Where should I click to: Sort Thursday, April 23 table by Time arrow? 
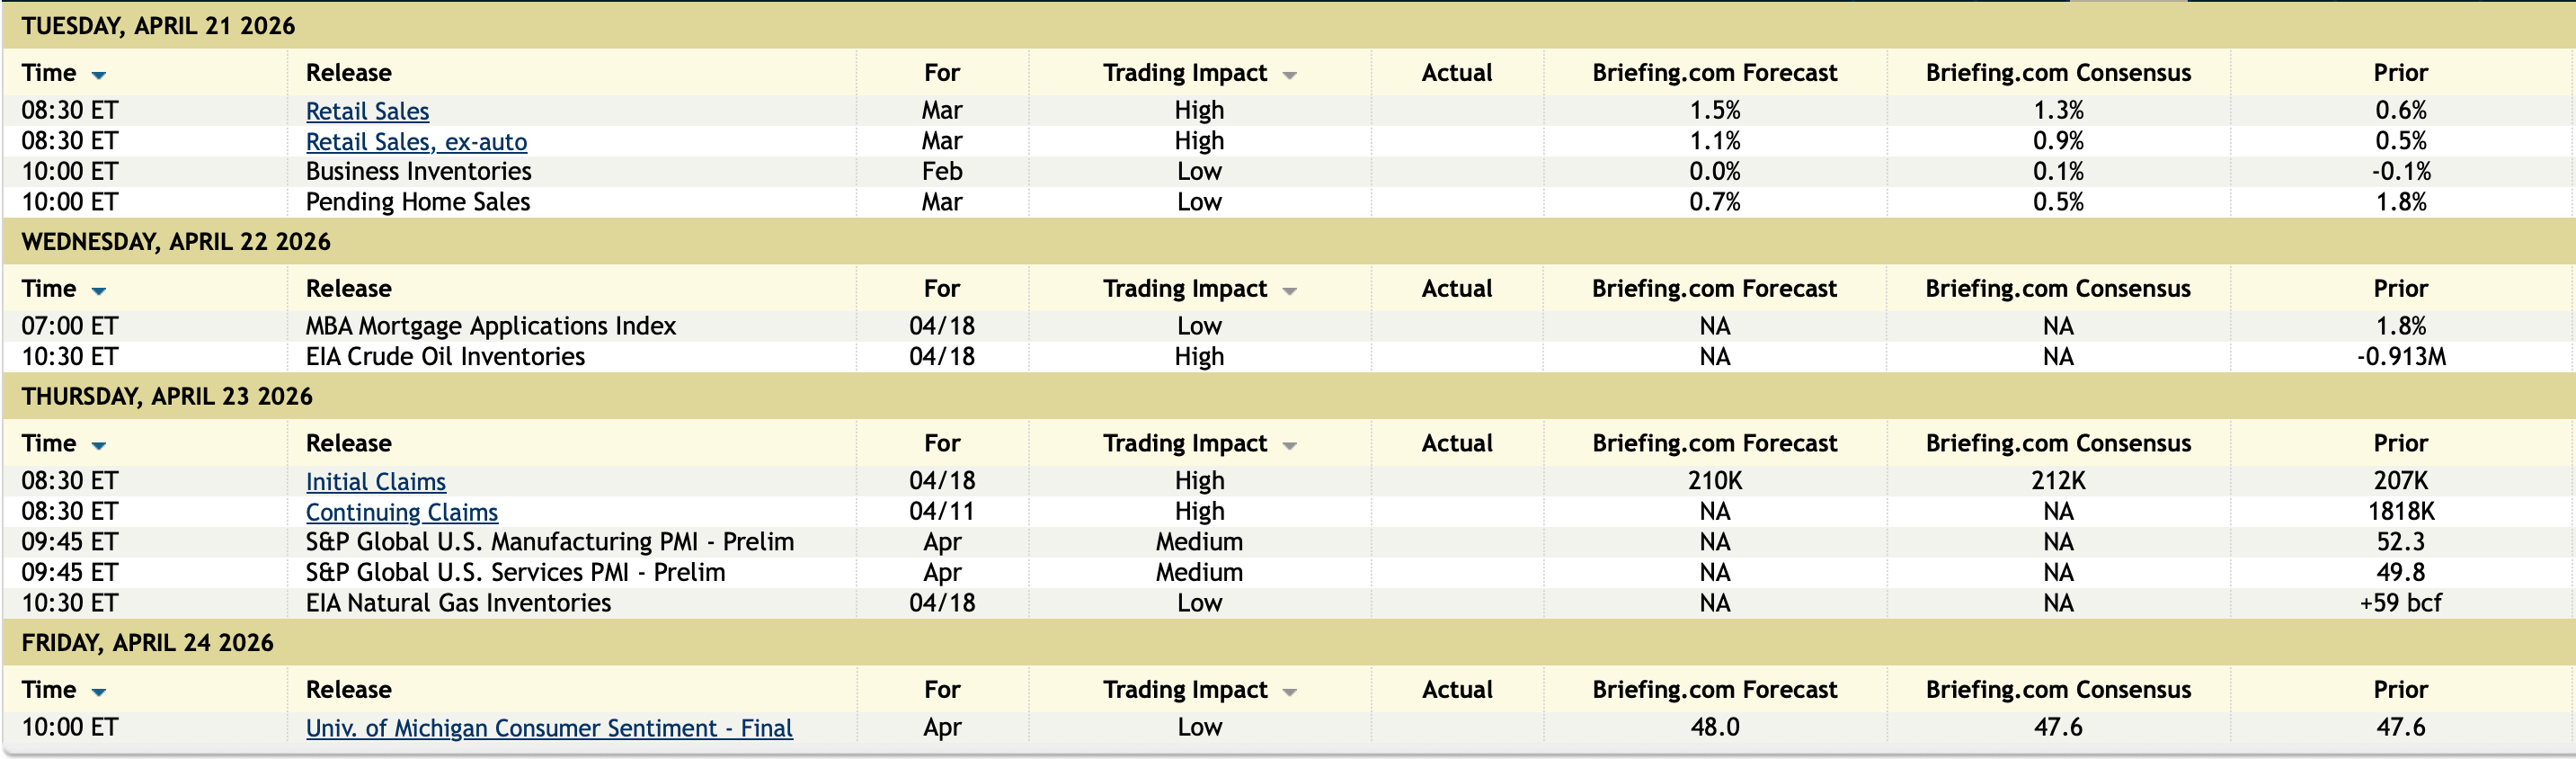(98, 446)
